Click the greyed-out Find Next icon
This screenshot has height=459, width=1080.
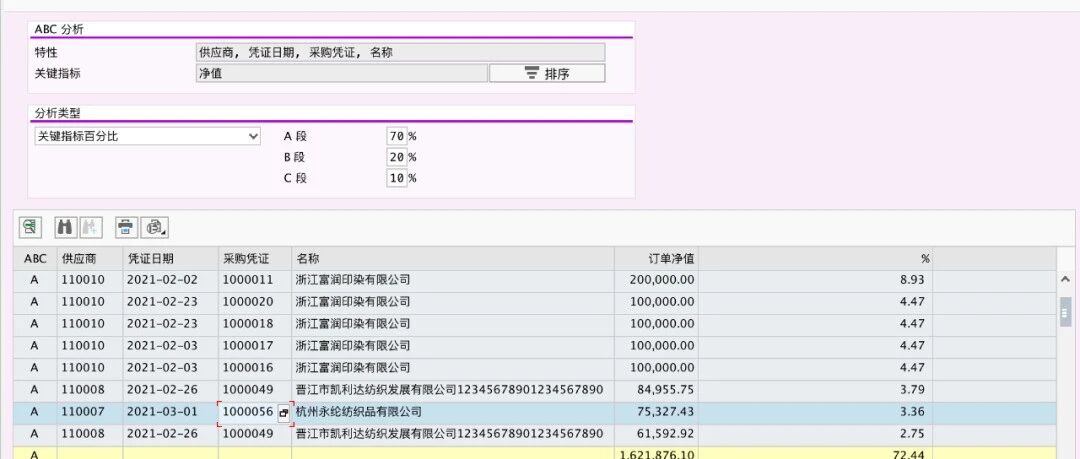pos(91,227)
